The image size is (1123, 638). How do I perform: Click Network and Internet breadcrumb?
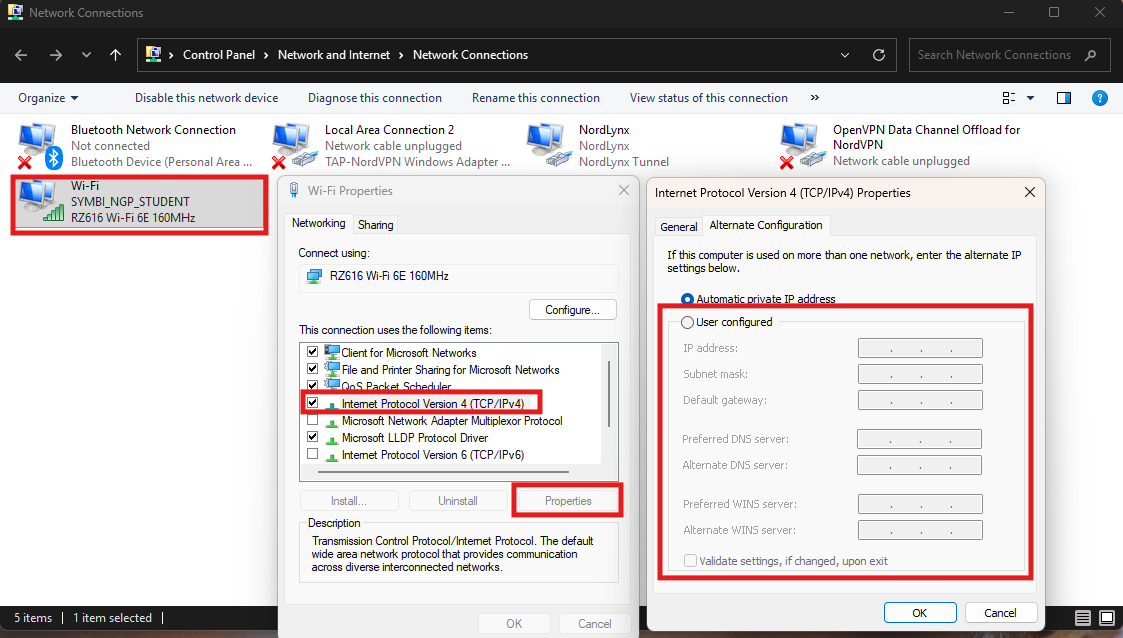coord(334,55)
